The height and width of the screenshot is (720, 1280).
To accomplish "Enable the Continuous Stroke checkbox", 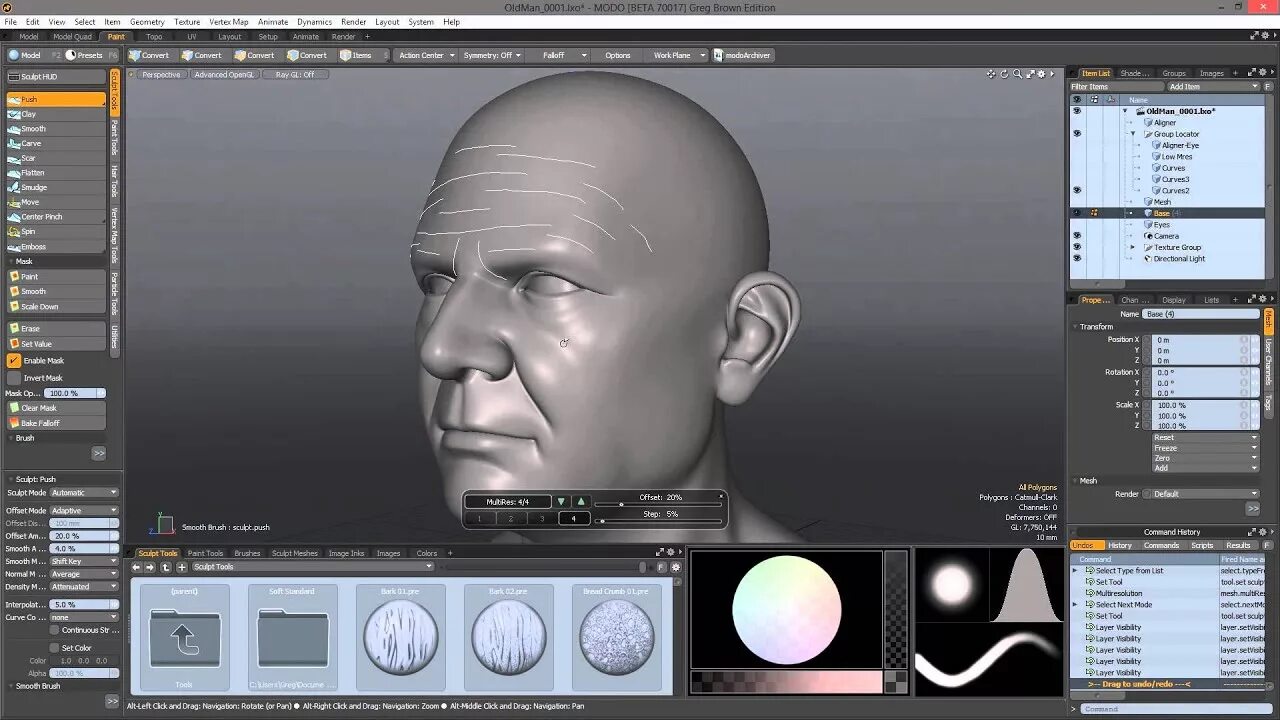I will (56, 630).
